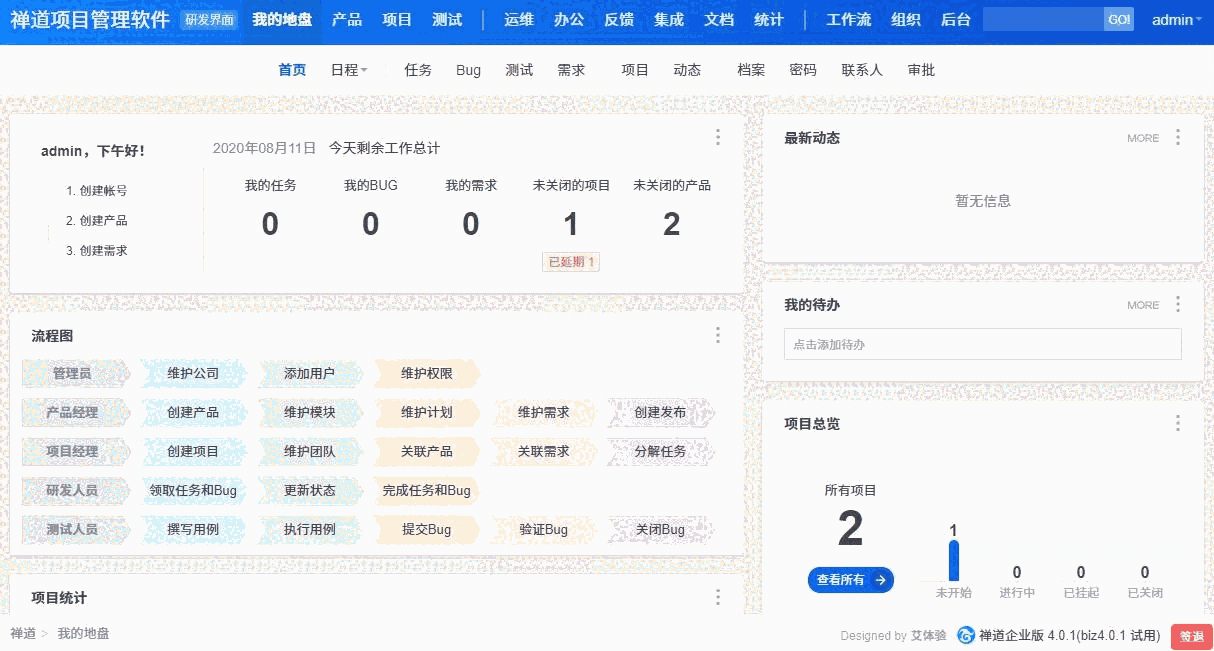Image resolution: width=1214 pixels, height=651 pixels.
Task: Click the 已延期 1 badge
Action: [x=570, y=261]
